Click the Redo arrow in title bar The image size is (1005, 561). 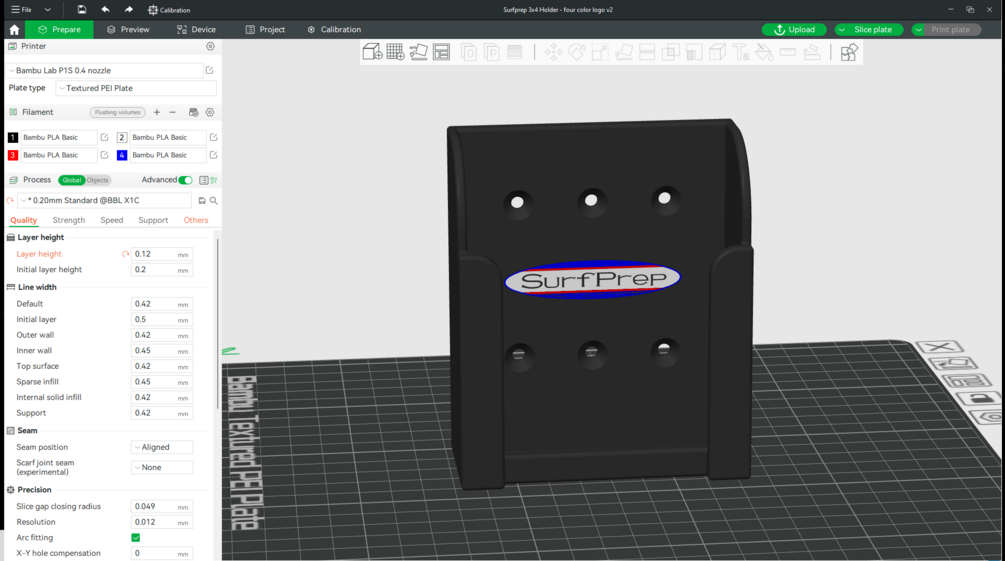click(x=129, y=10)
